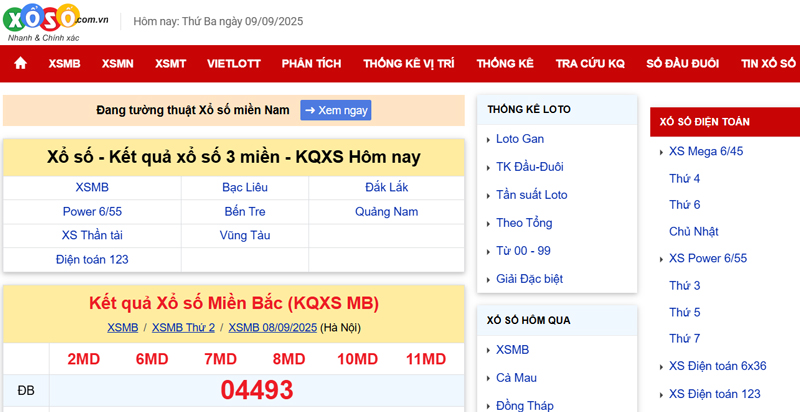Open Cà Mau under Xổ số hôm qua
This screenshot has width=800, height=412.
(x=516, y=378)
